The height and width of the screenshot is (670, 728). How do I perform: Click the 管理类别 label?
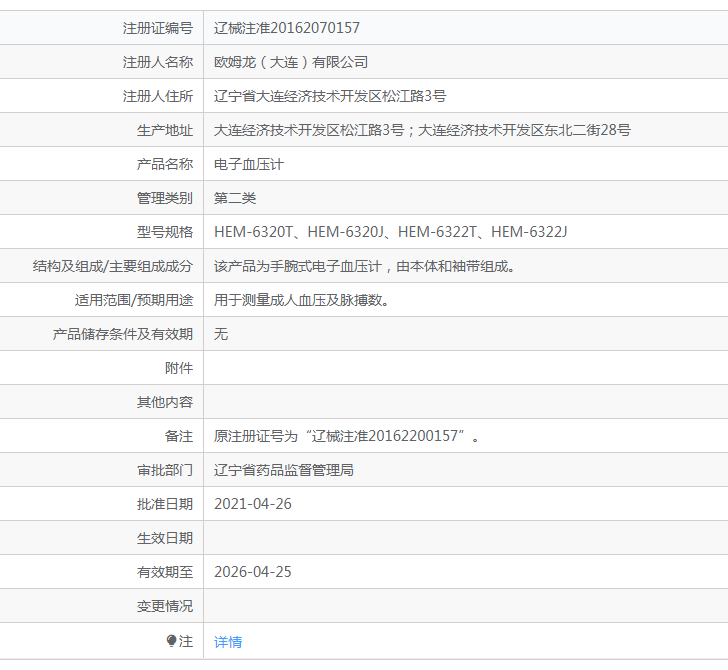click(x=165, y=198)
